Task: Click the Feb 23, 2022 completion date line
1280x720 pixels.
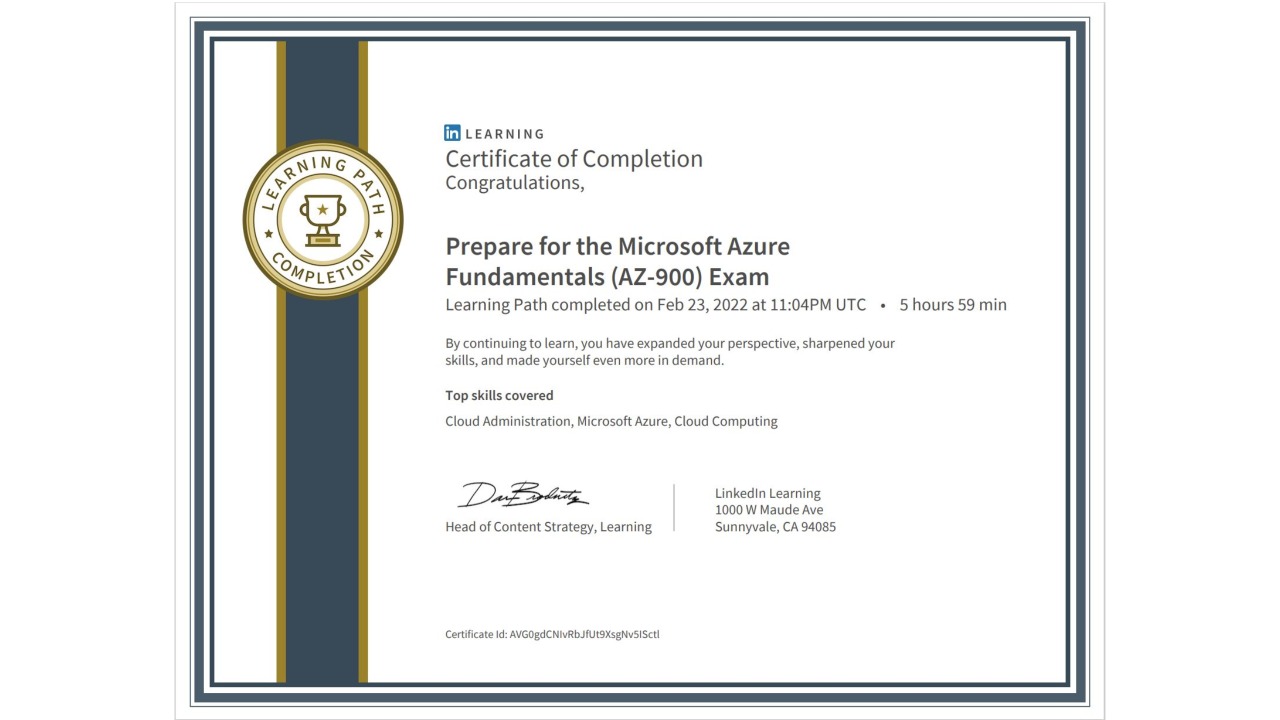Action: tap(655, 305)
